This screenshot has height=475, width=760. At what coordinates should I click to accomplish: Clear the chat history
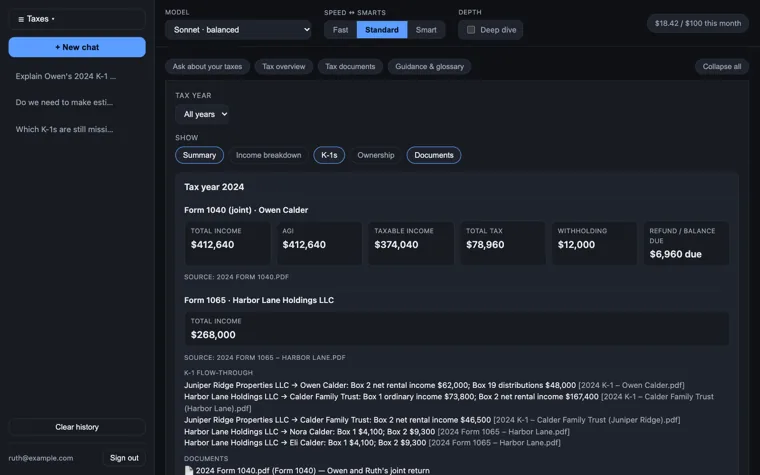coord(77,427)
